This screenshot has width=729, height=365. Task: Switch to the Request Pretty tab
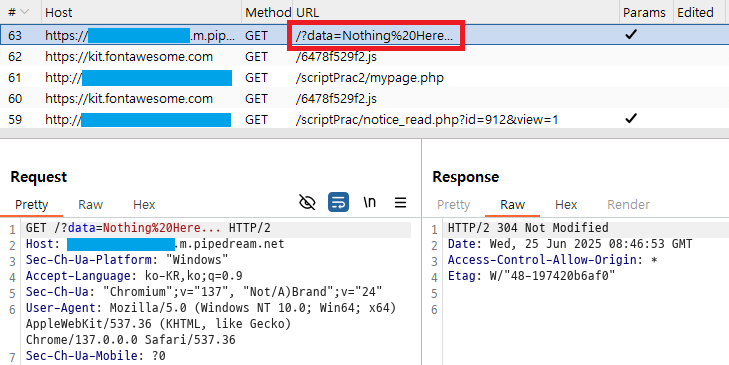coord(32,205)
